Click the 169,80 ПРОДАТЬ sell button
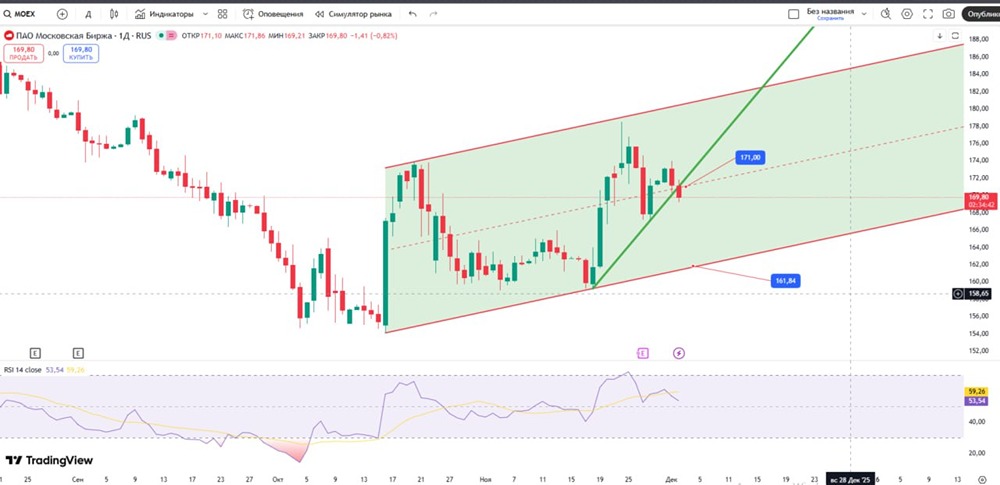This screenshot has width=1000, height=485. click(24, 53)
